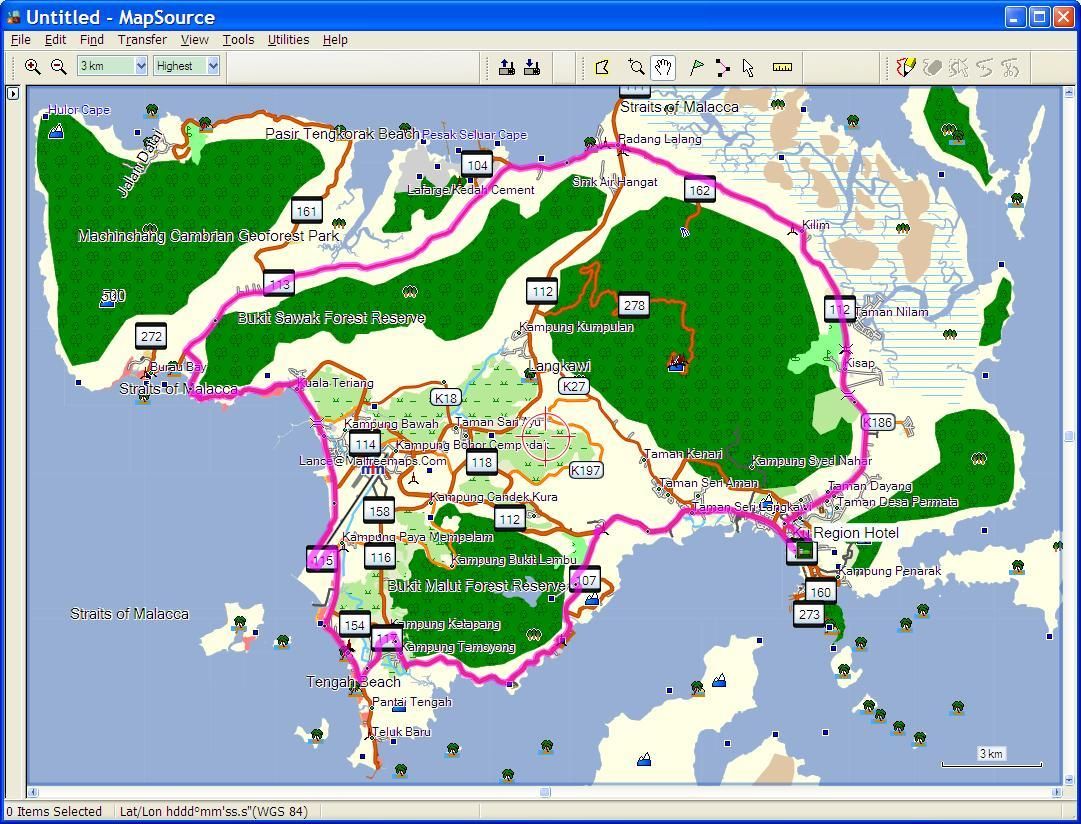Click the Machinchang Cambrian Geoforest Park label
This screenshot has width=1081, height=824.
pos(208,236)
